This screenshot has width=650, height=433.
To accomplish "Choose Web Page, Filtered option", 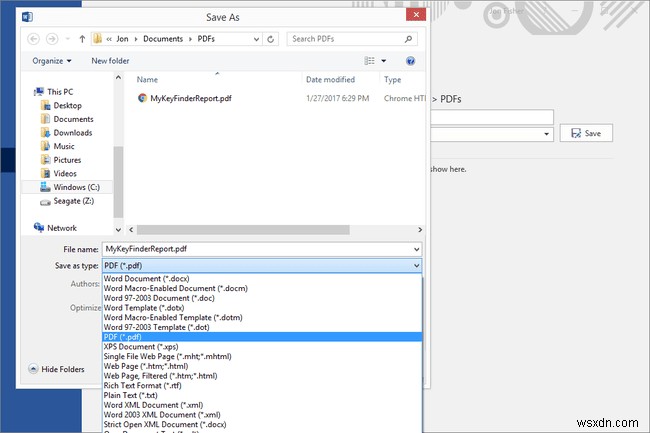I will [x=262, y=376].
